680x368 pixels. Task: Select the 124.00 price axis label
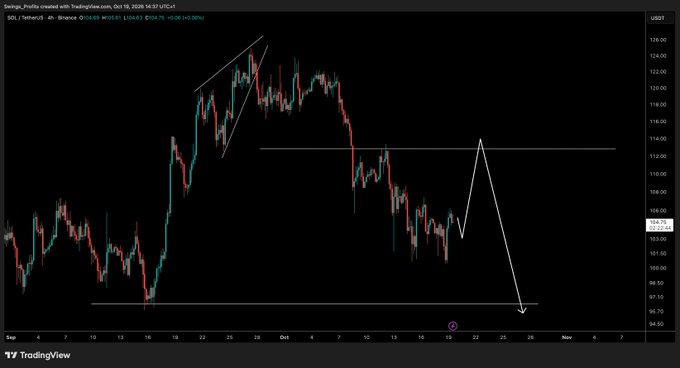(x=658, y=56)
